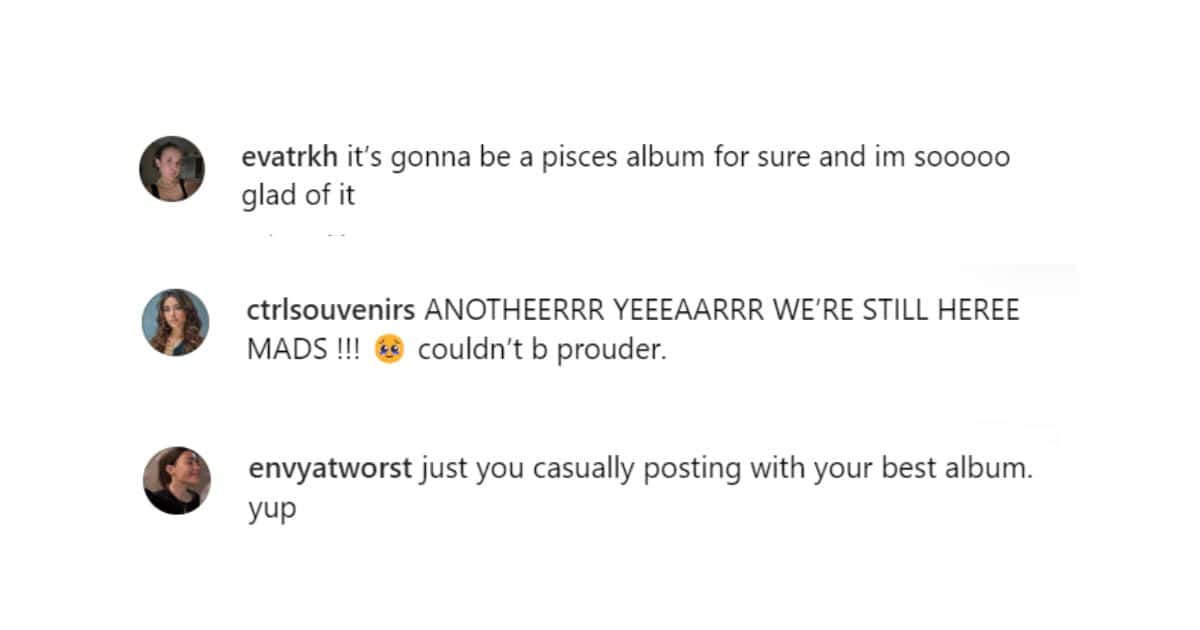Click envyatworst's round profile photo
The image size is (1200, 630).
(x=177, y=480)
